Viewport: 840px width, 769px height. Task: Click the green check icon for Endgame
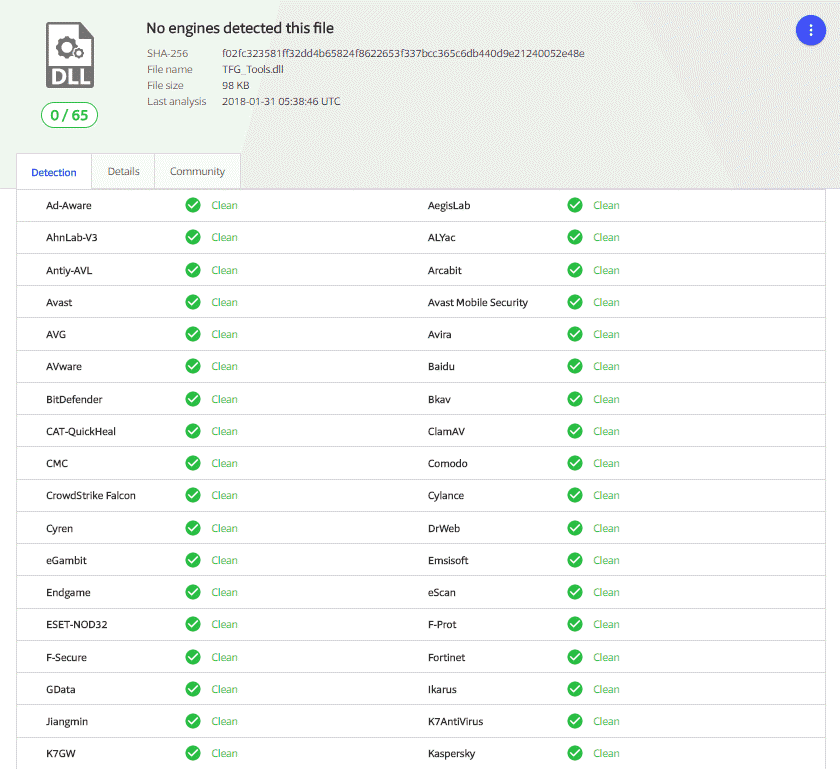193,593
